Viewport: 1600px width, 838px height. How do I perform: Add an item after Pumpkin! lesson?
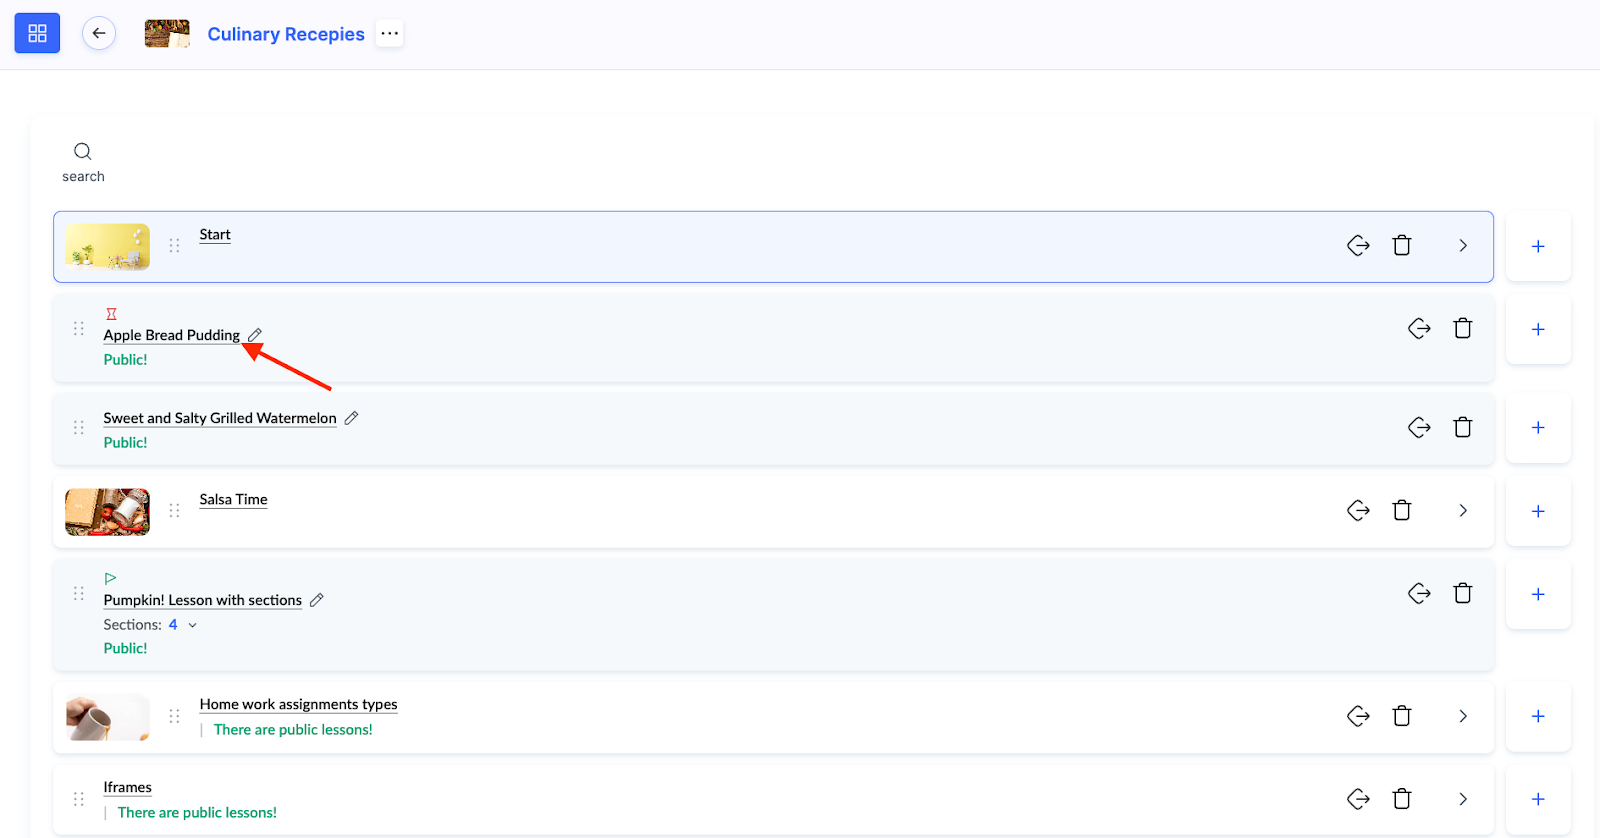[1538, 594]
